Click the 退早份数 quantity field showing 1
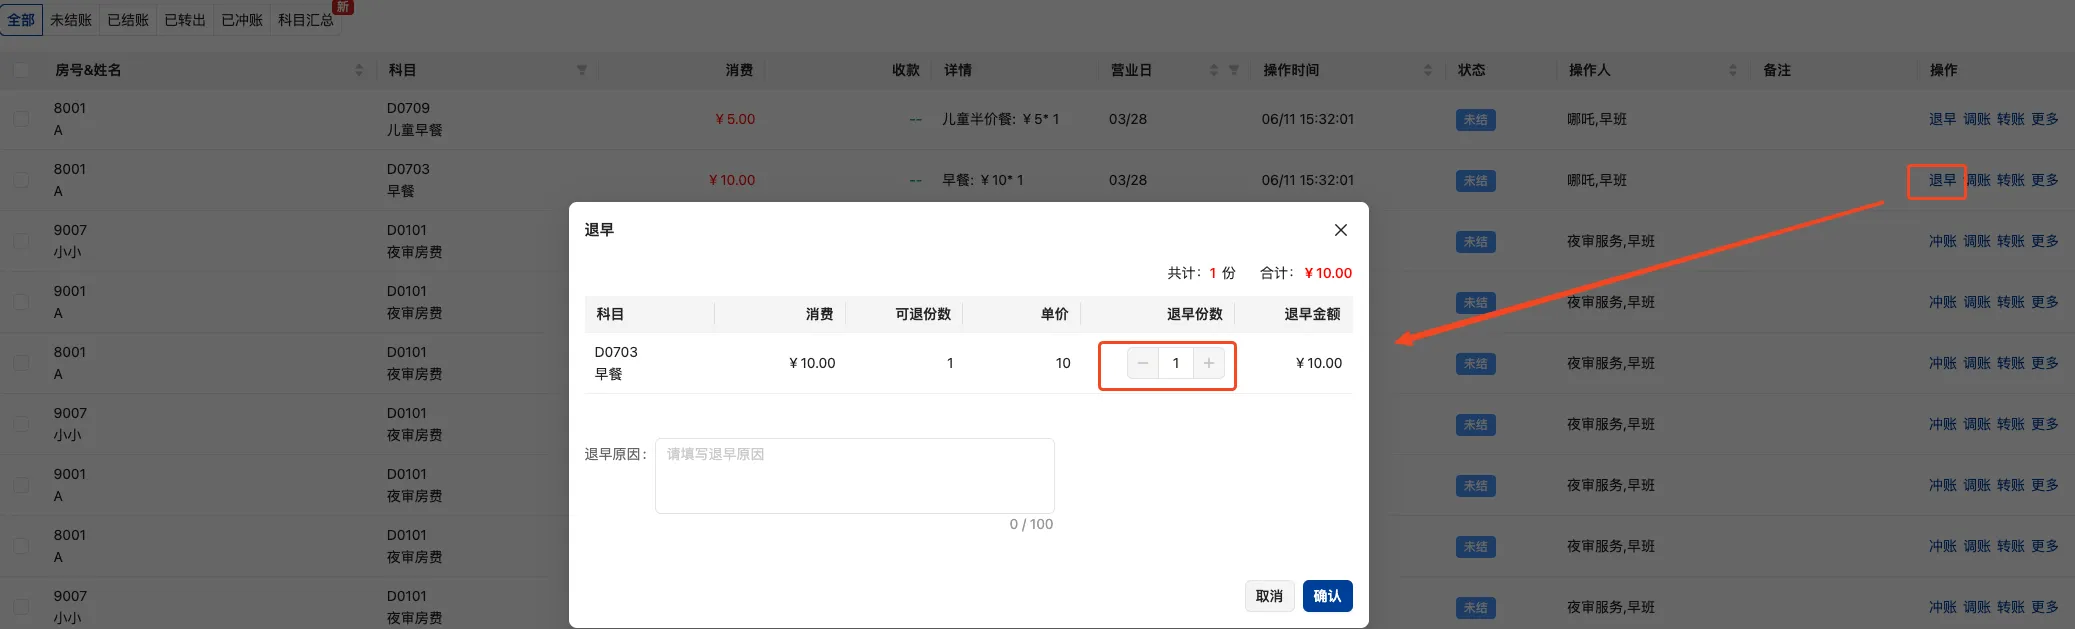The height and width of the screenshot is (629, 2075). pyautogui.click(x=1176, y=363)
